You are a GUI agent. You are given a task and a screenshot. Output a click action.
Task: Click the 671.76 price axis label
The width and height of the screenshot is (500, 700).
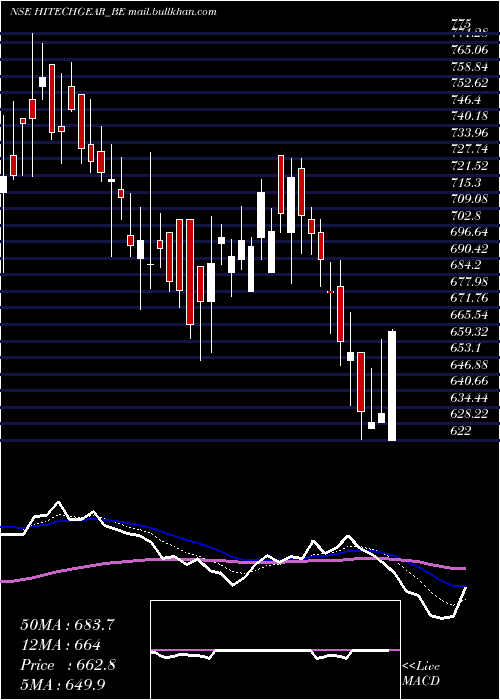[470, 298]
